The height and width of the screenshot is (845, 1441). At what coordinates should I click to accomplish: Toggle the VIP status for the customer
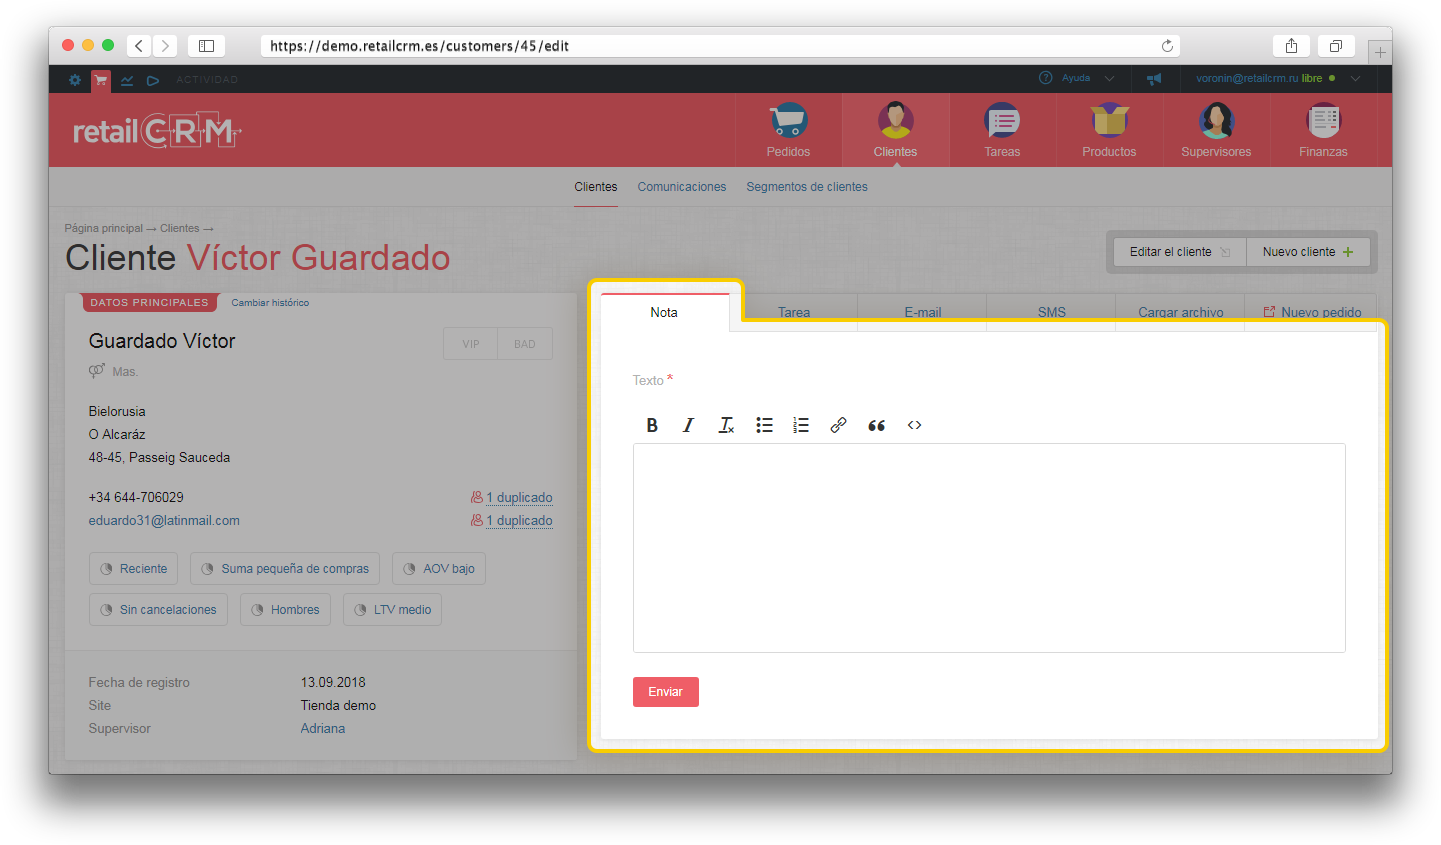(471, 344)
